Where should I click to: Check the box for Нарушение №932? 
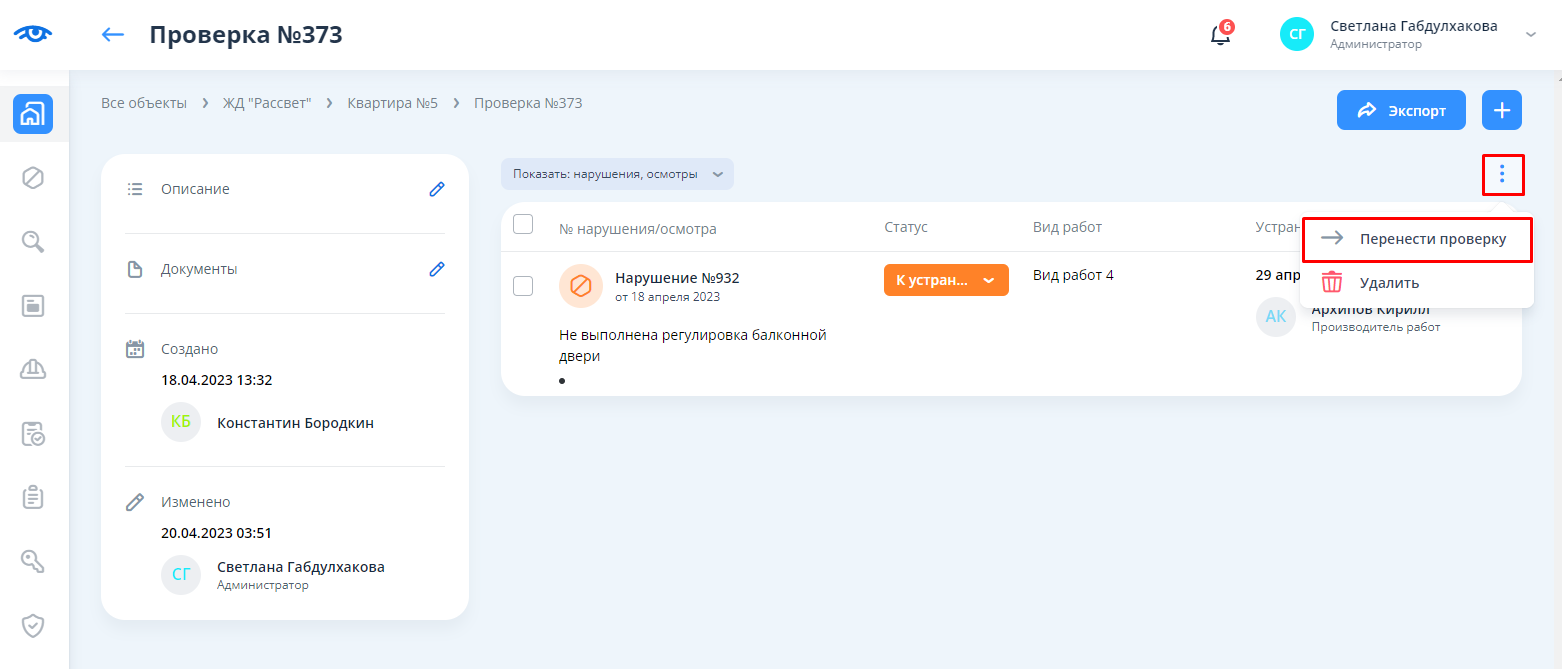(523, 286)
